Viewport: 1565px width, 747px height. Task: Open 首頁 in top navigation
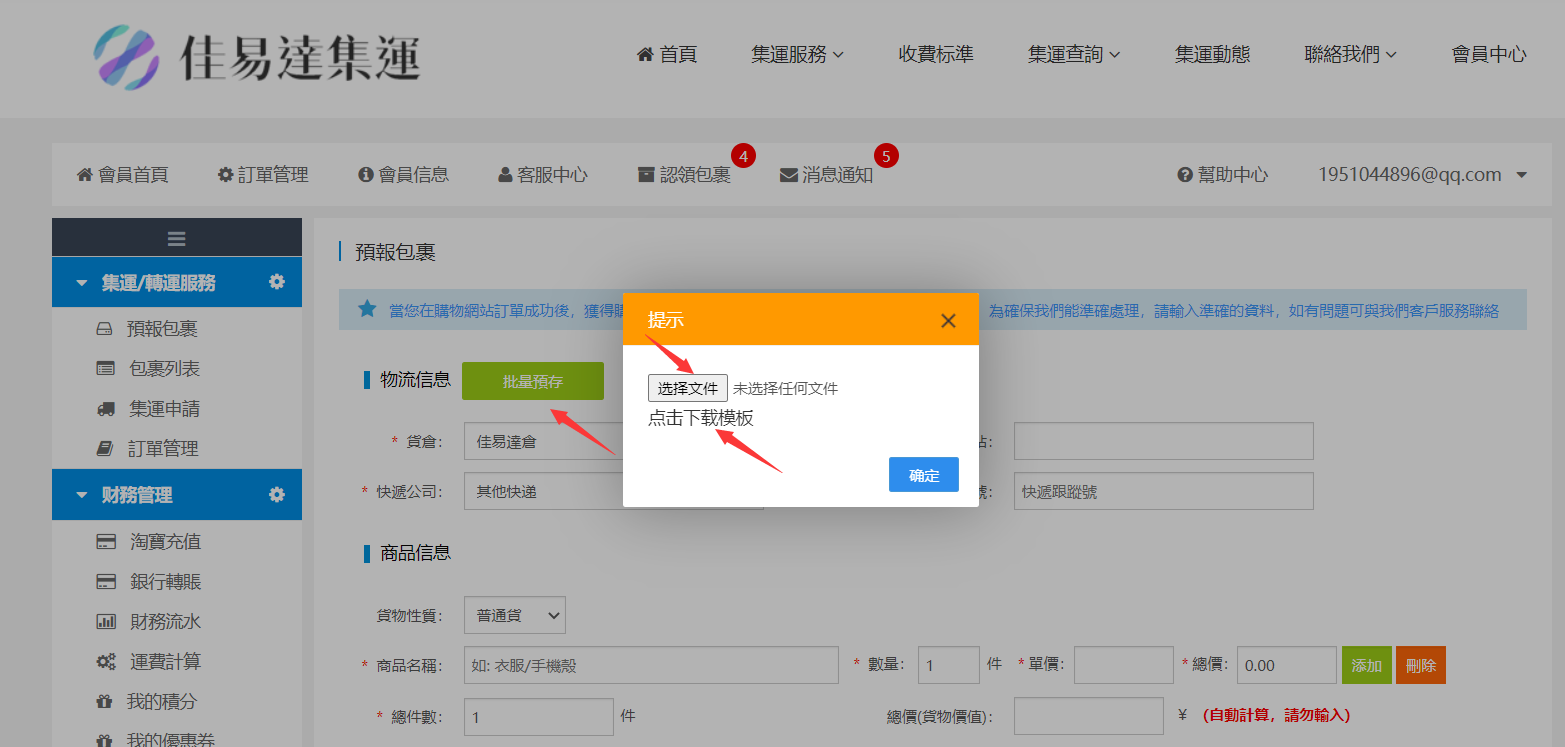(x=667, y=55)
